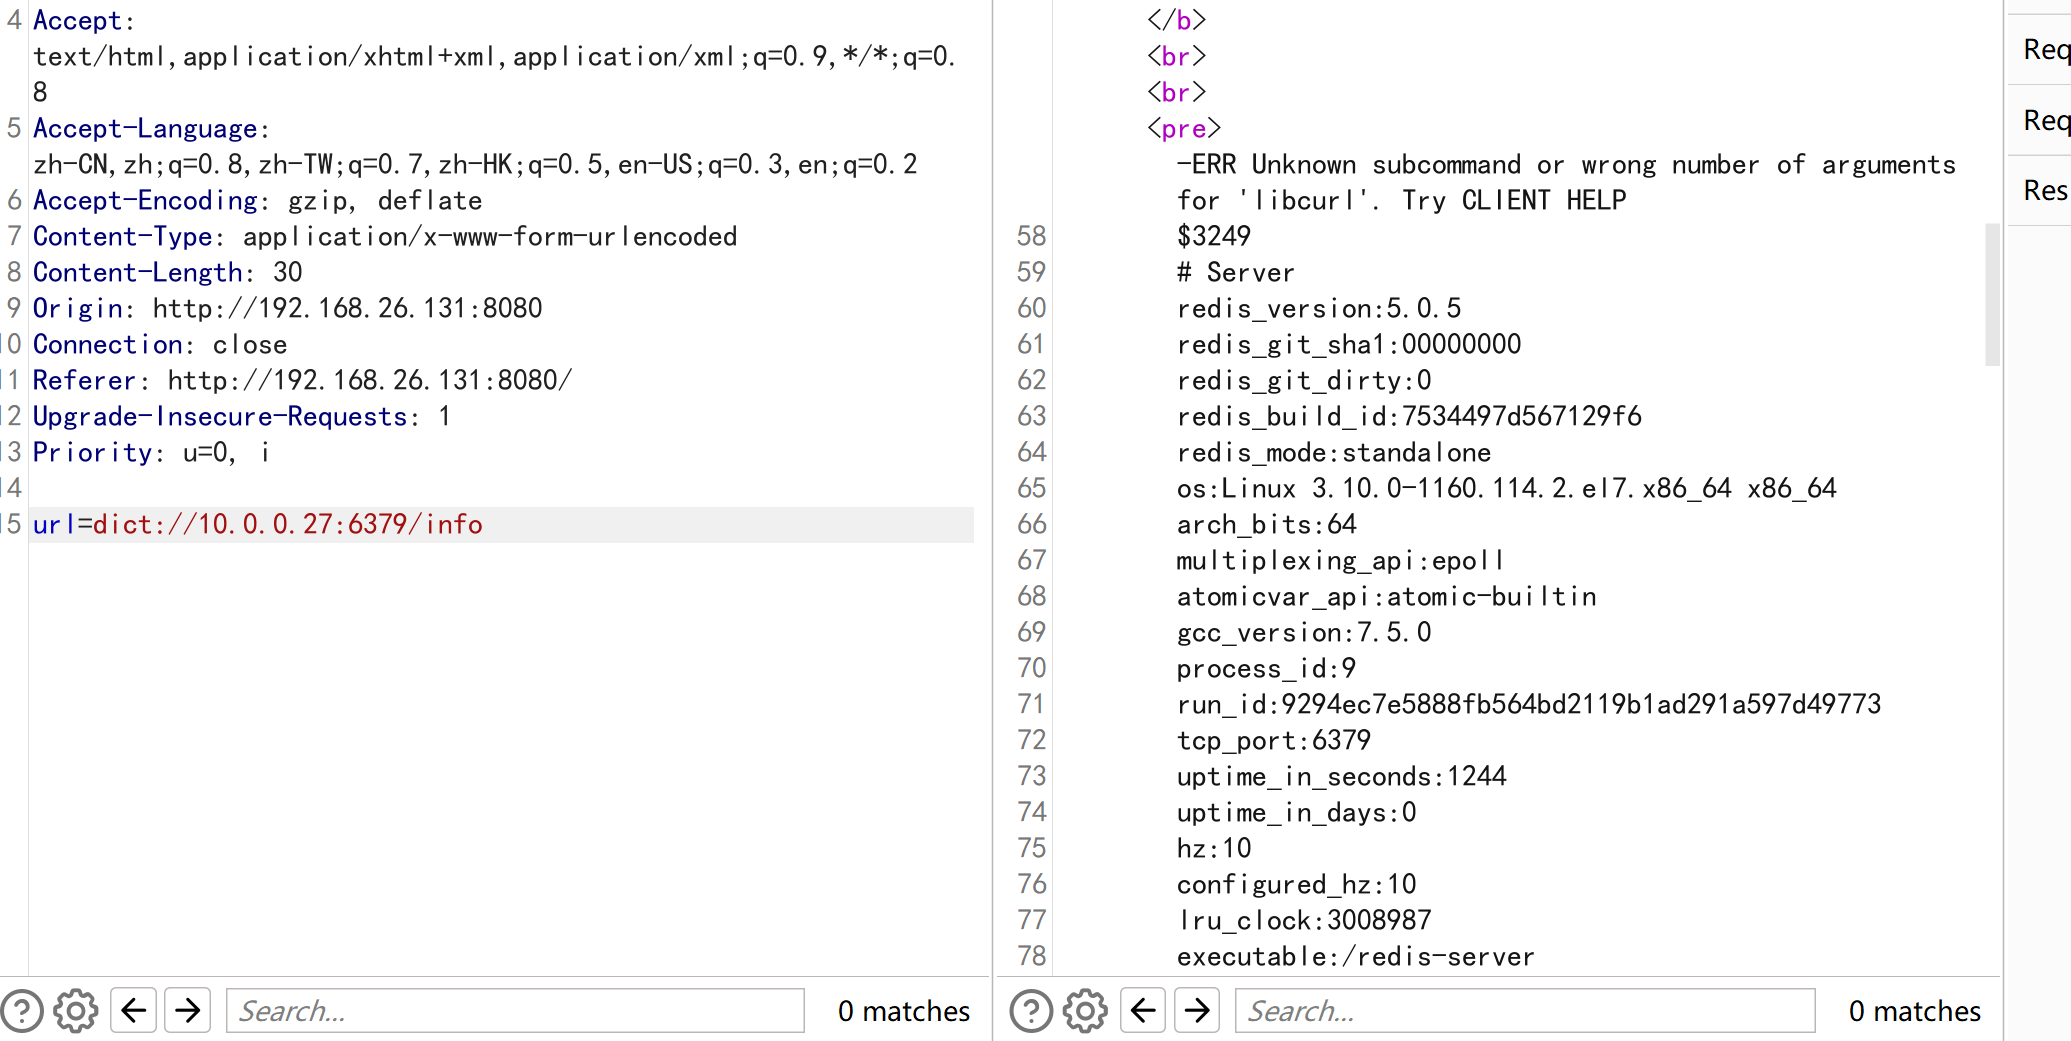
Task: Focus the response pane search field
Action: pos(1525,1011)
